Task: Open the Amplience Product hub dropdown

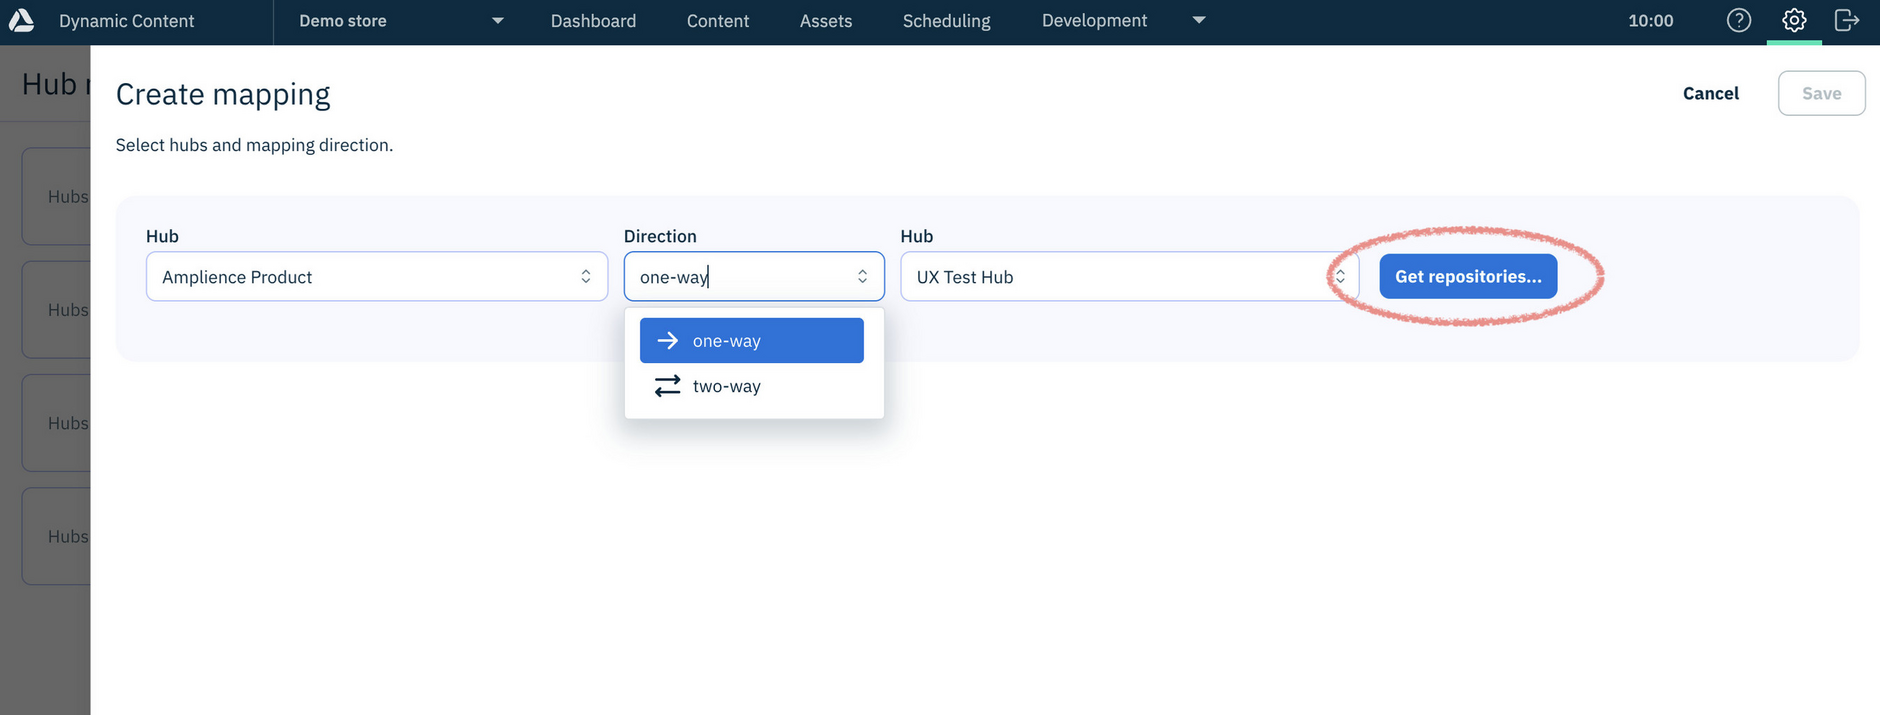Action: 377,276
